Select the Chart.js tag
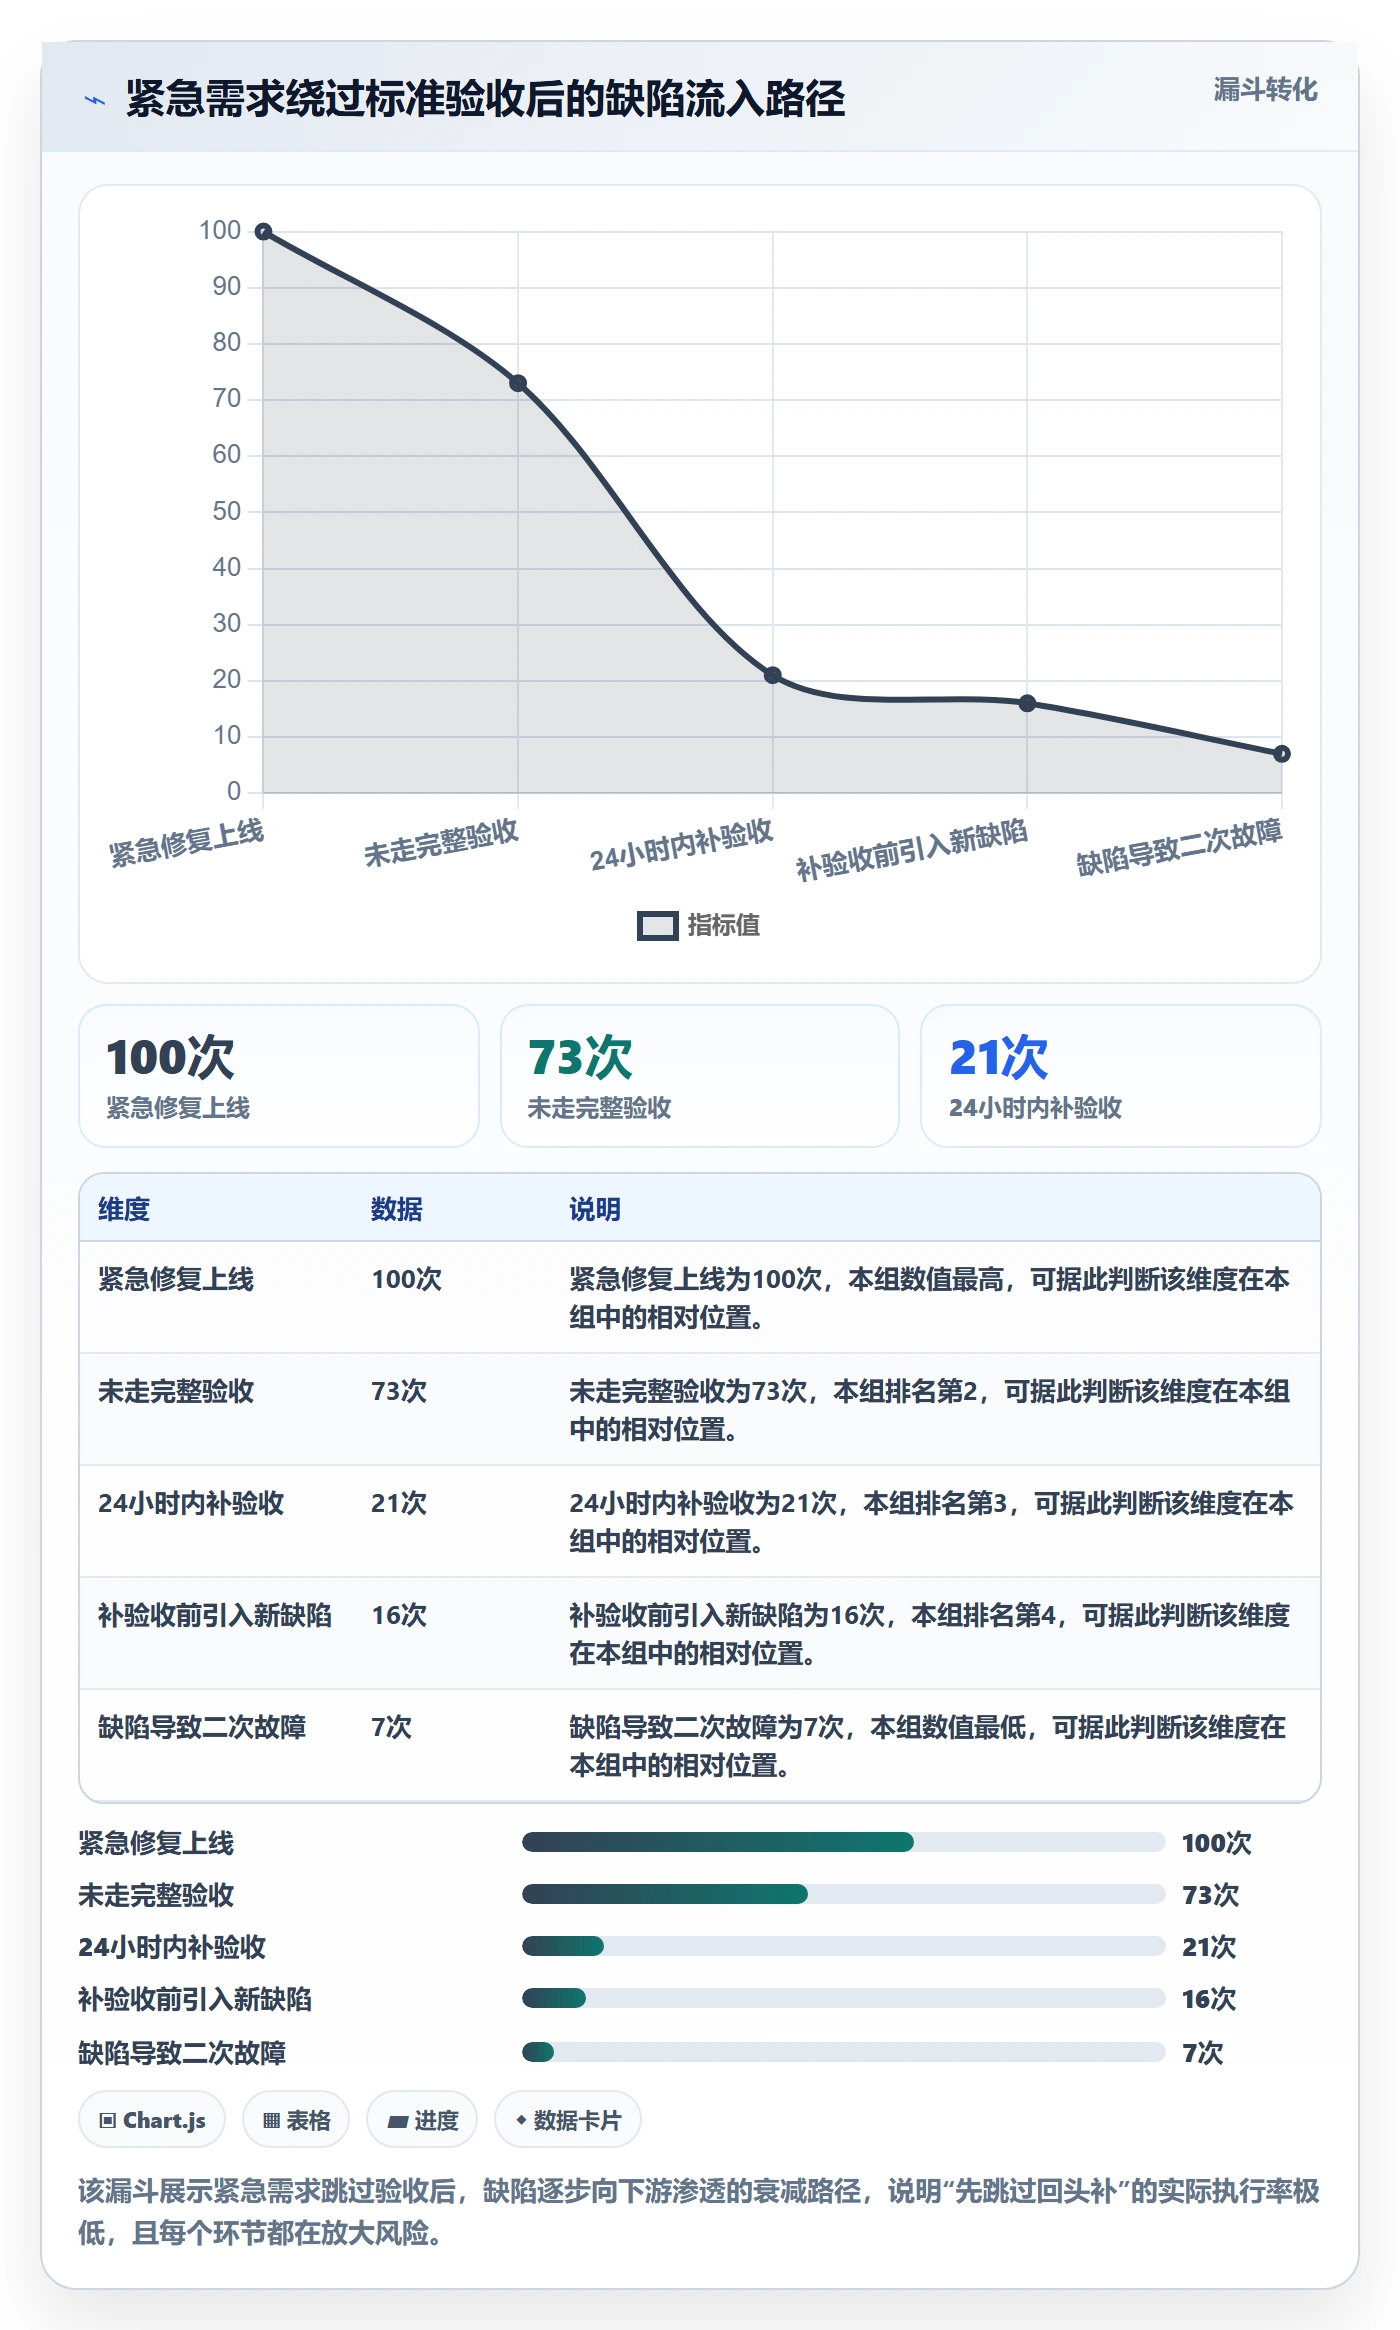Viewport: 1400px width, 2330px height. click(152, 2120)
